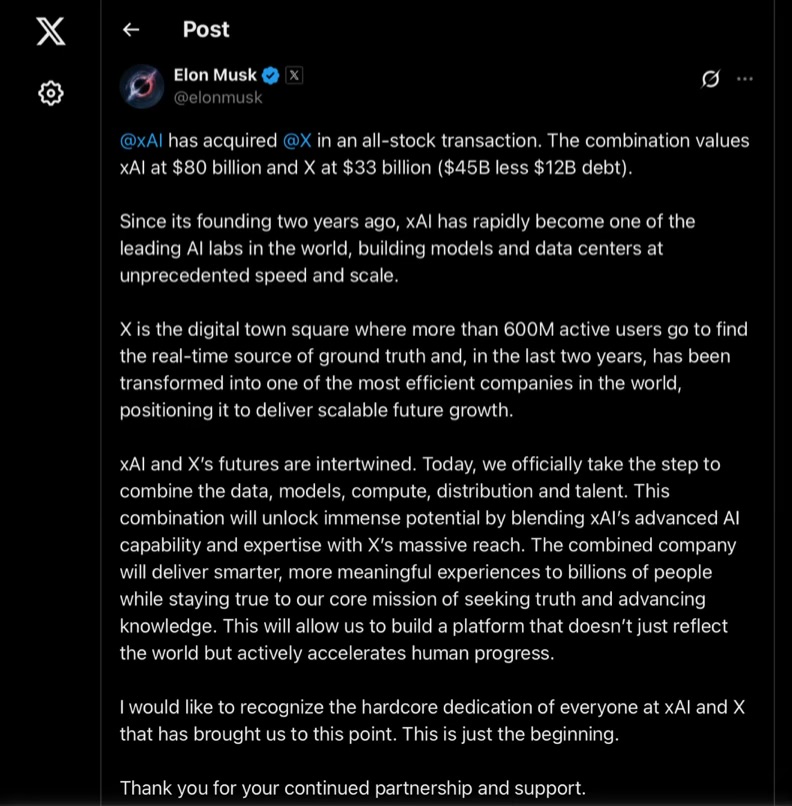Open the settings gear icon
Screen dimensions: 792x806
(x=50, y=93)
